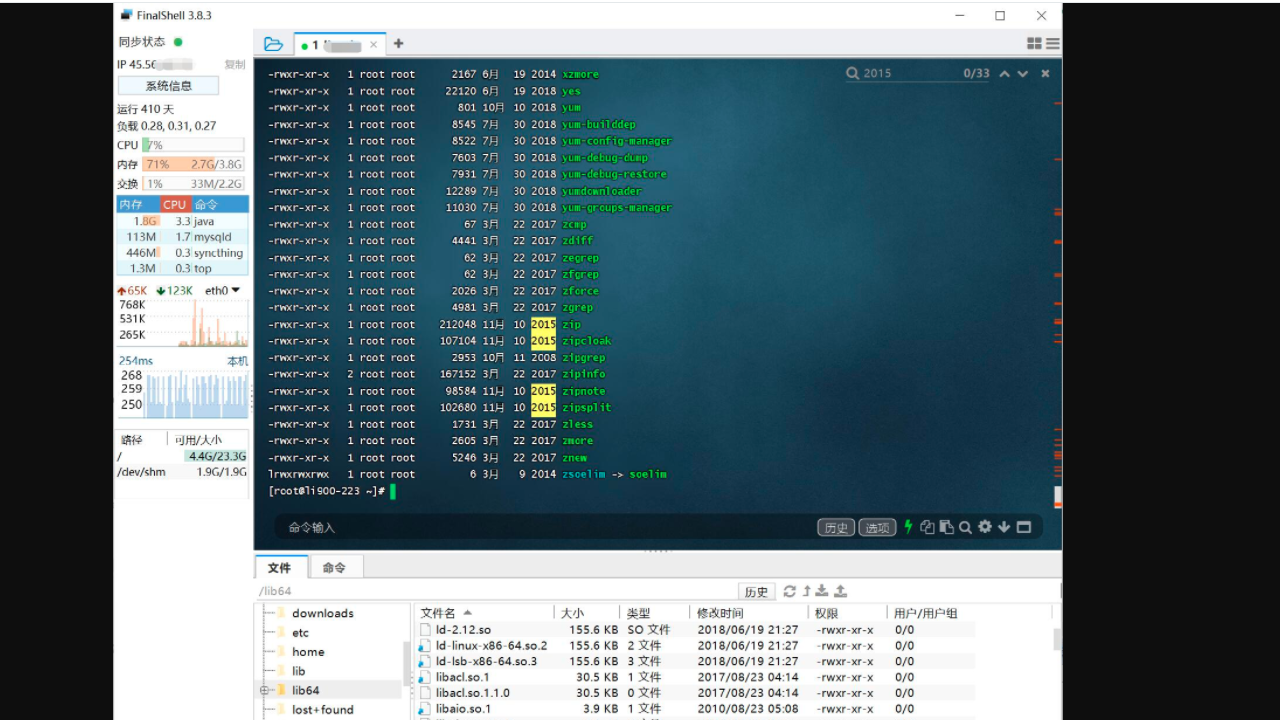Open command history via 历史 button
The width and height of the screenshot is (1280, 720).
pyautogui.click(x=836, y=527)
